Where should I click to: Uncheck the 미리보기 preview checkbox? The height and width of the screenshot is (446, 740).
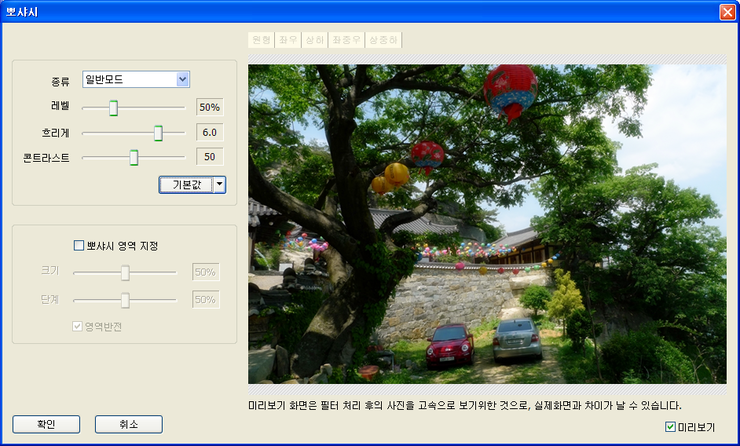click(670, 427)
